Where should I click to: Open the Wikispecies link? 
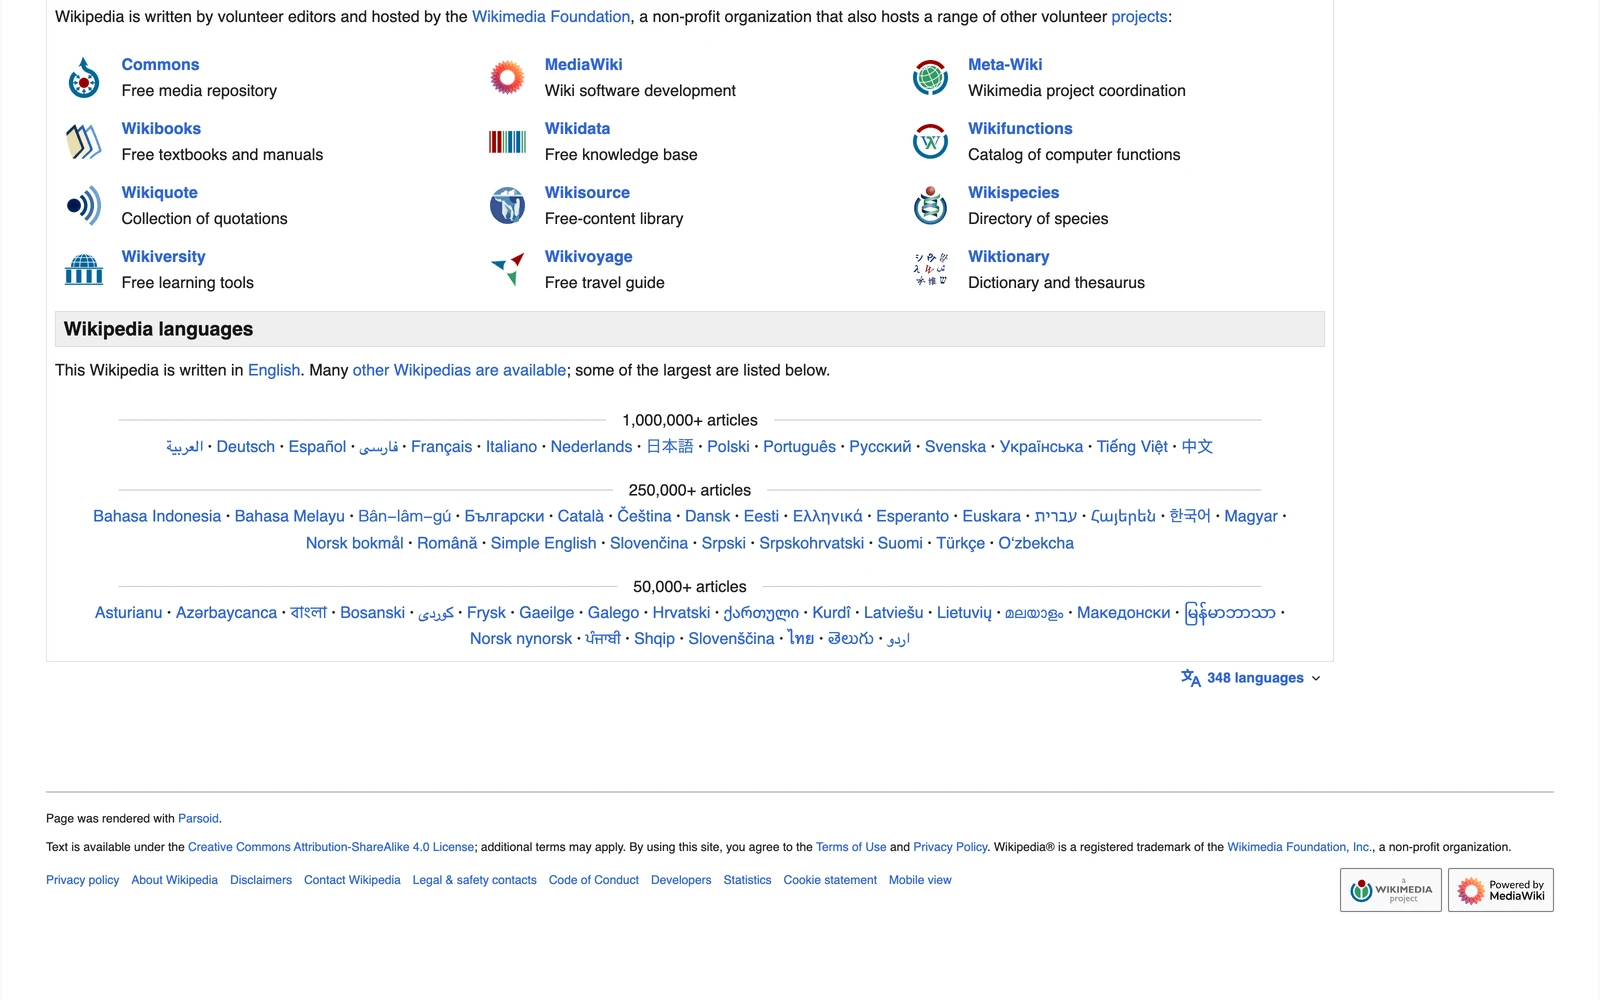point(1013,192)
